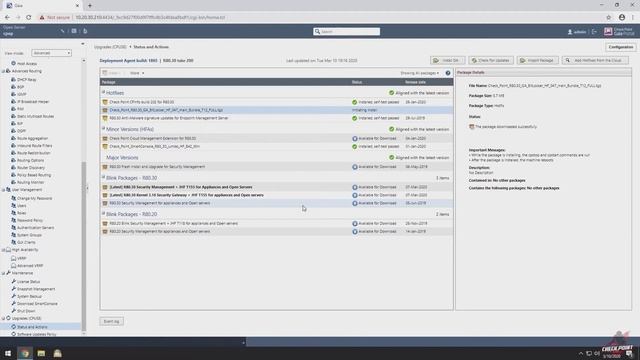Open the Password Policy page
This screenshot has height=360, width=640.
30,220
